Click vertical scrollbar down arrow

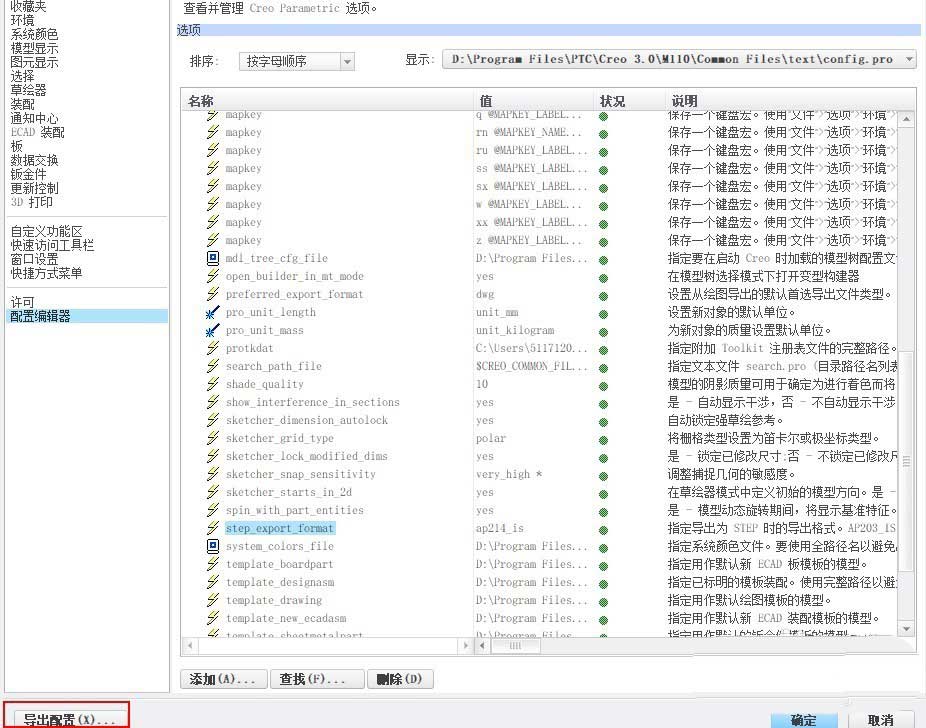[907, 629]
